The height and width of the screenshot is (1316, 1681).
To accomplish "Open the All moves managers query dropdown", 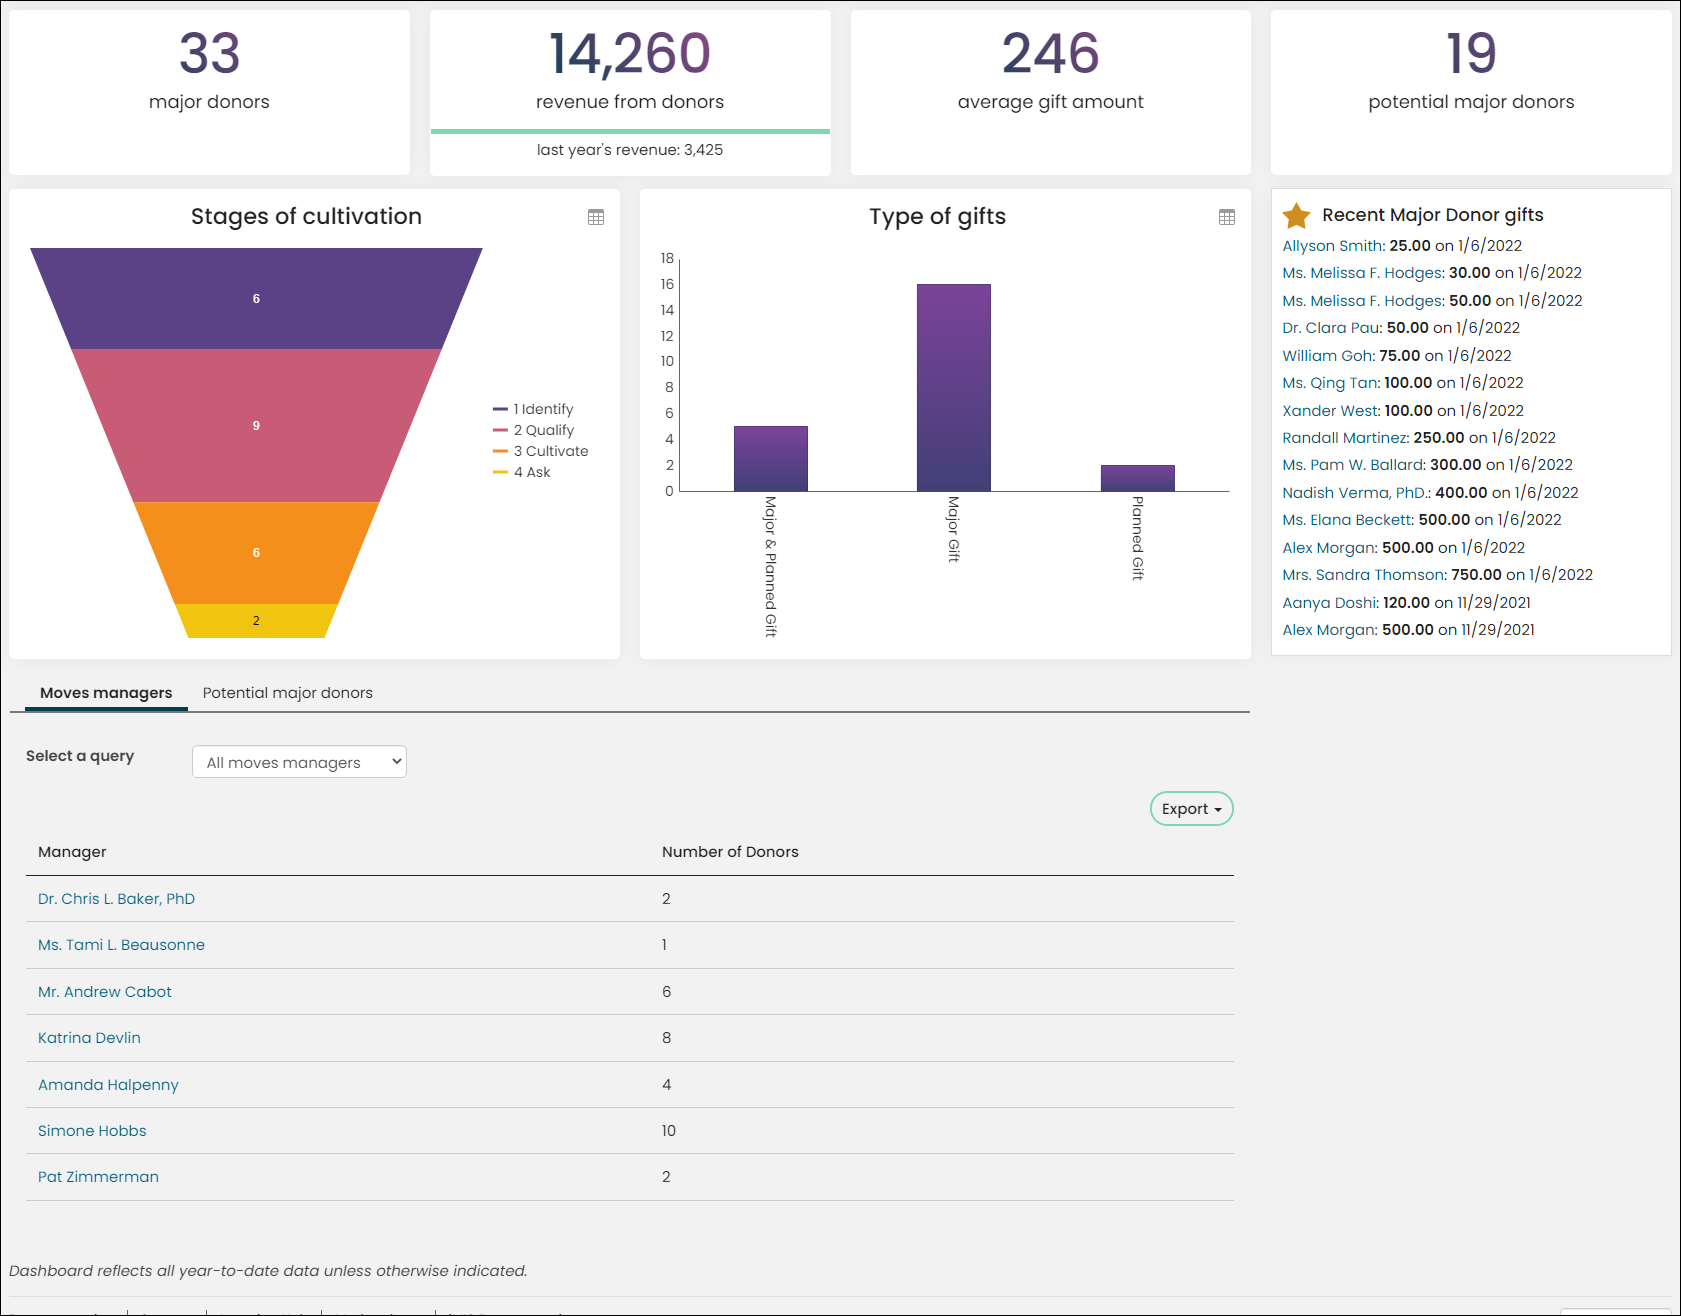I will (x=299, y=762).
